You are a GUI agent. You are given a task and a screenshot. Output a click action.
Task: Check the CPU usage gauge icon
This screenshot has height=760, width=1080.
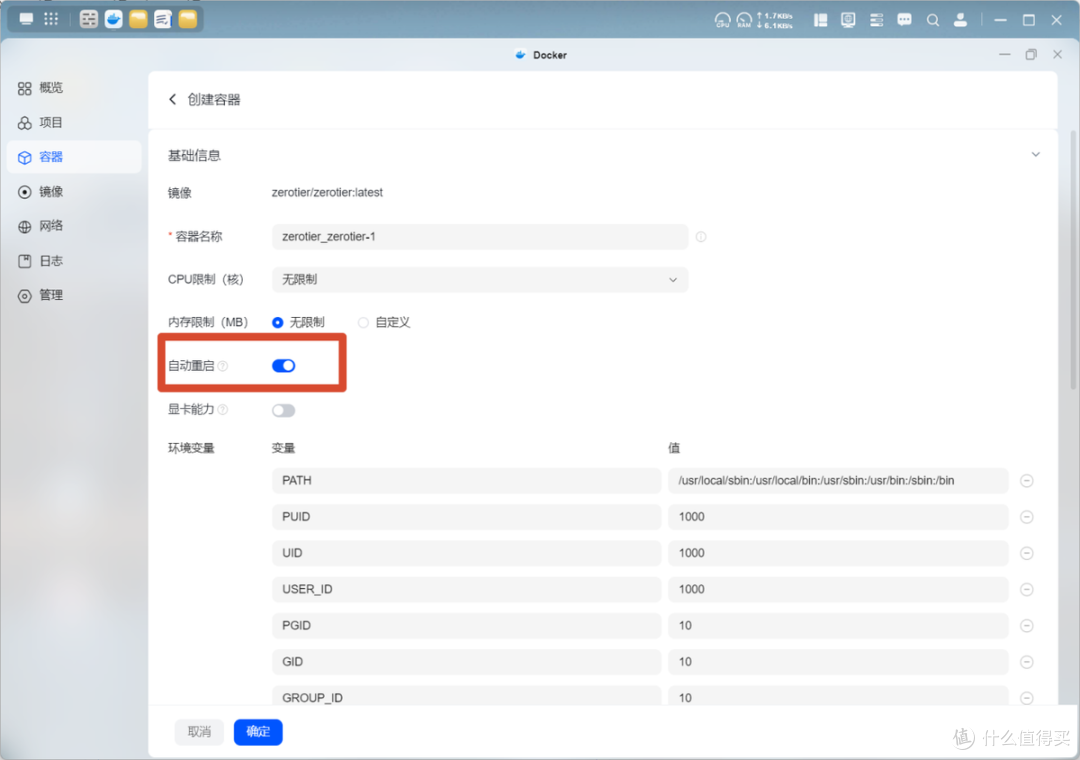(x=722, y=20)
